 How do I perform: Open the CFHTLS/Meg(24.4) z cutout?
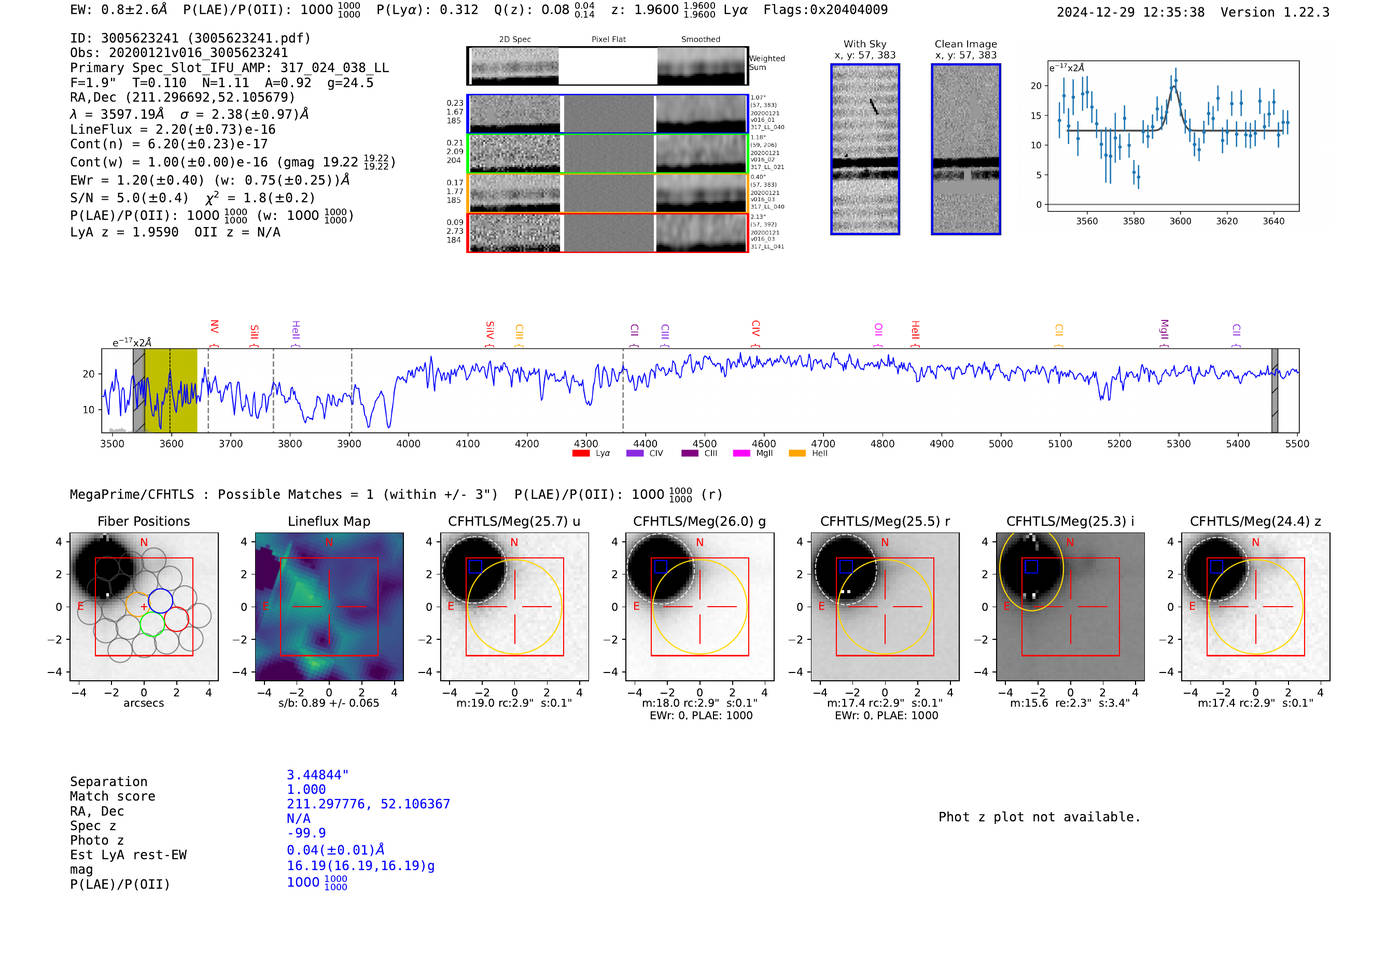1256,606
